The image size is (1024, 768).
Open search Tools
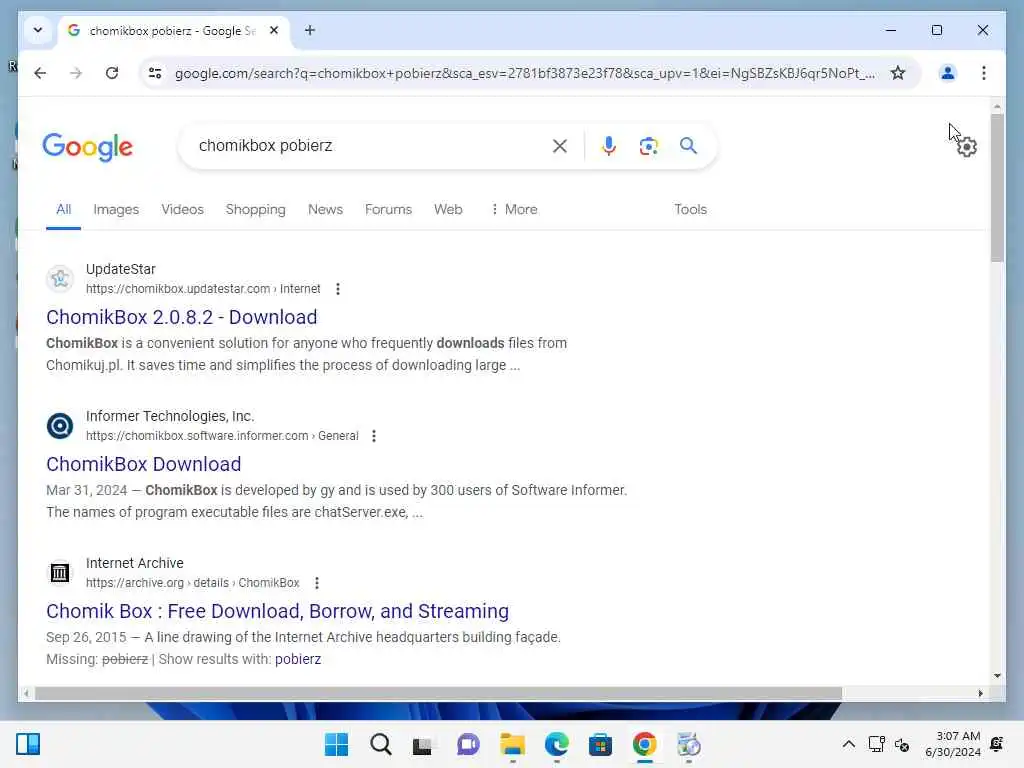pos(690,210)
